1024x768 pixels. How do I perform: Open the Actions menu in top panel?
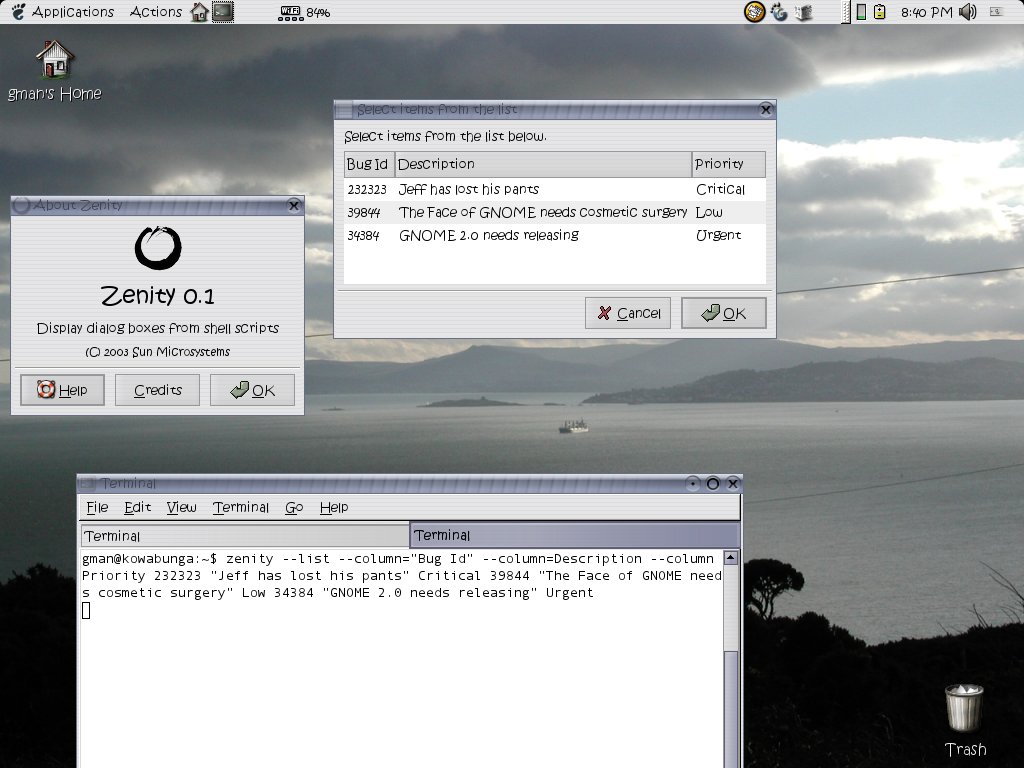coord(155,12)
